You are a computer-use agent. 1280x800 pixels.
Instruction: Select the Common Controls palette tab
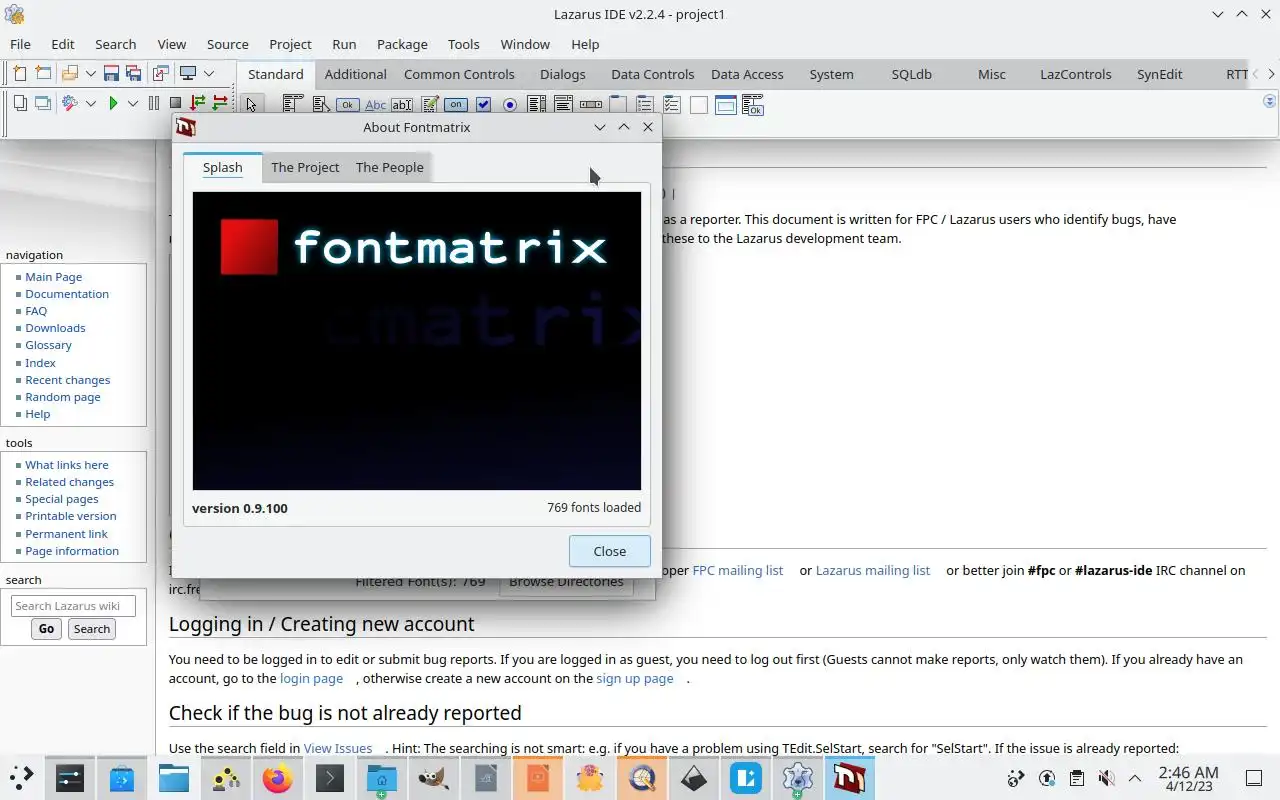coord(459,74)
